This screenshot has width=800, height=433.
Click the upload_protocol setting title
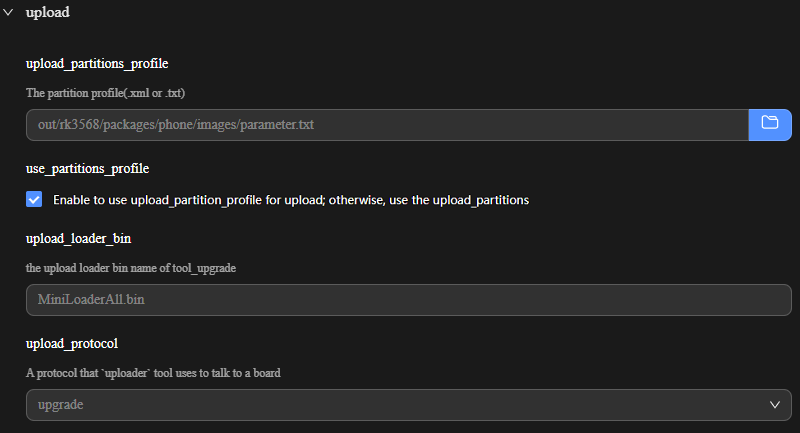(72, 343)
